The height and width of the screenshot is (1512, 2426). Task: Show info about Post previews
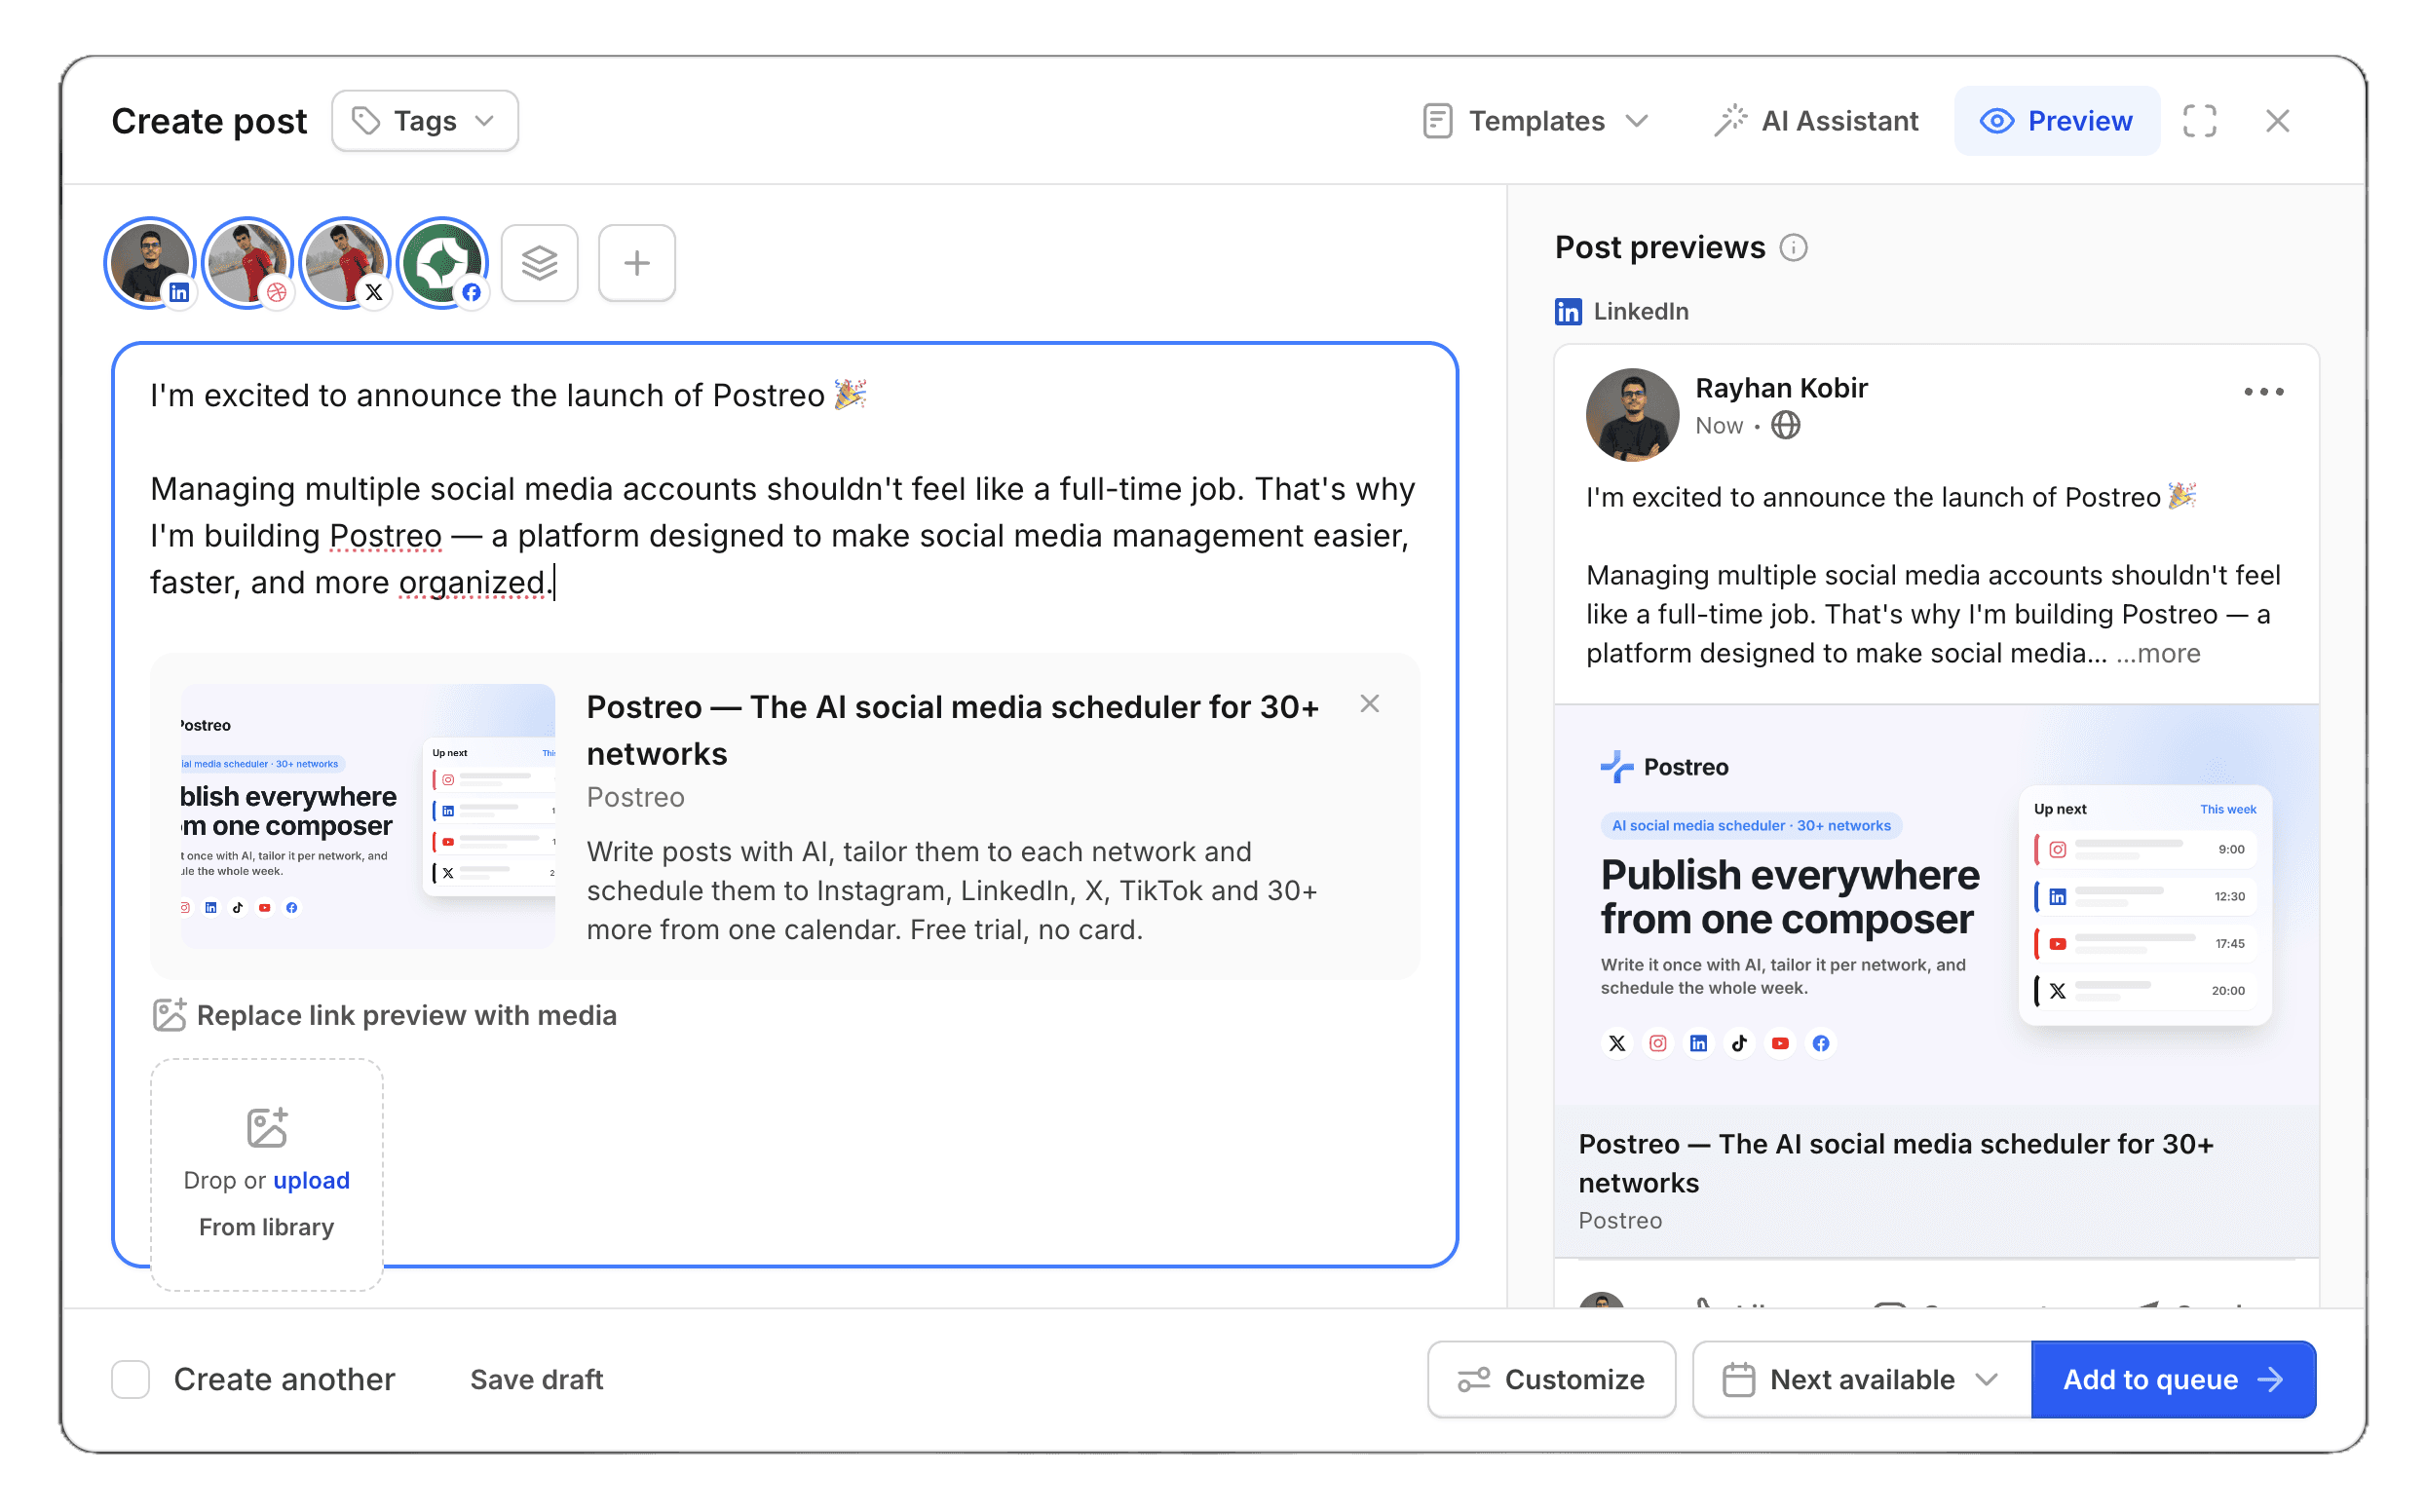tap(1794, 247)
